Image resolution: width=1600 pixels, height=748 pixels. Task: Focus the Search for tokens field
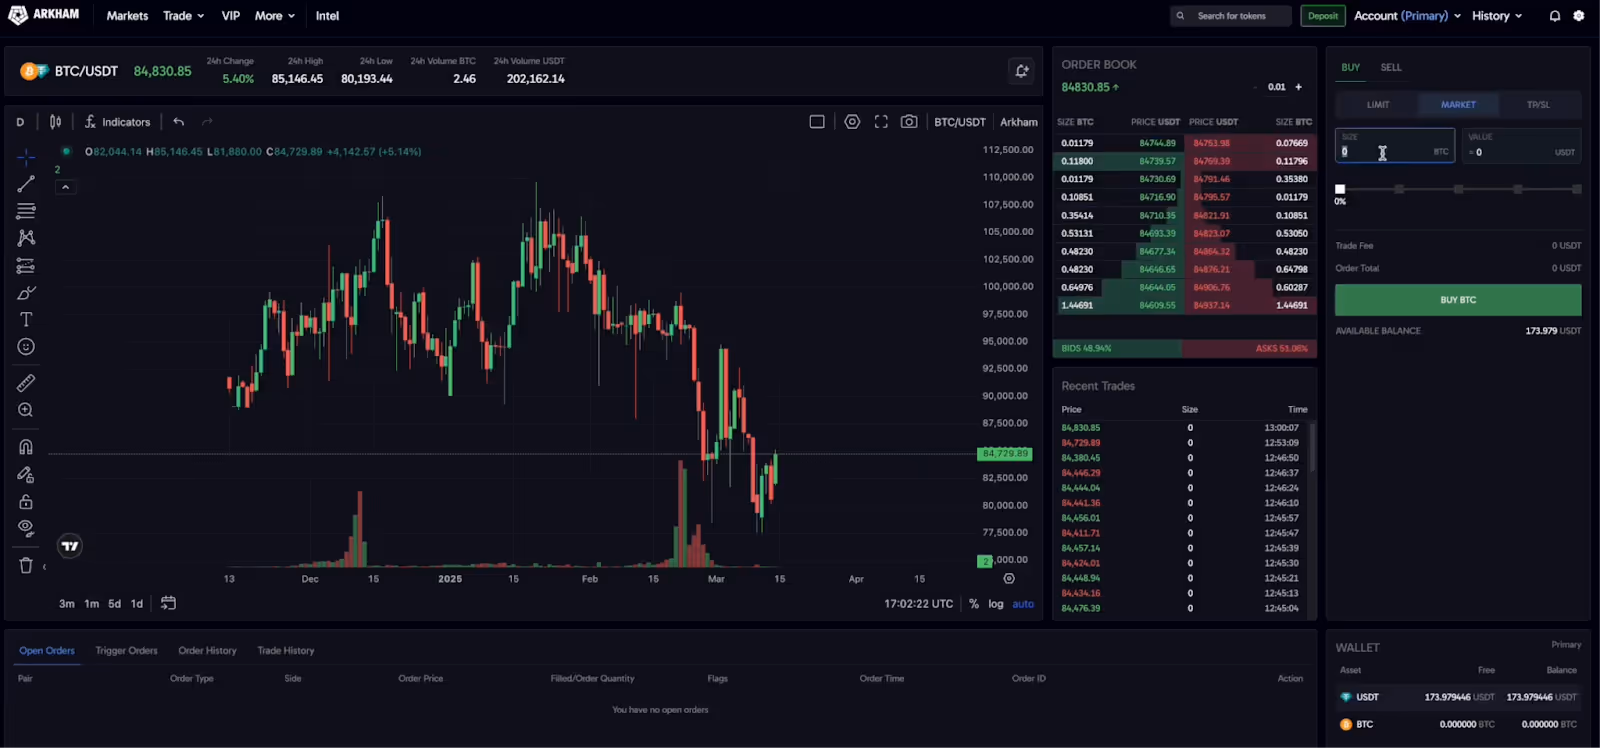1231,16
